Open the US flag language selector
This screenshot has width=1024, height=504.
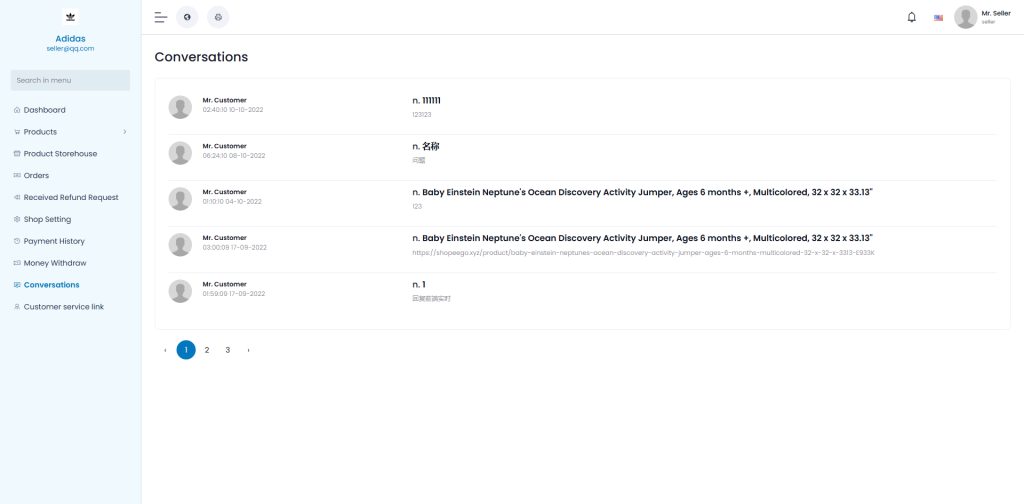click(938, 17)
